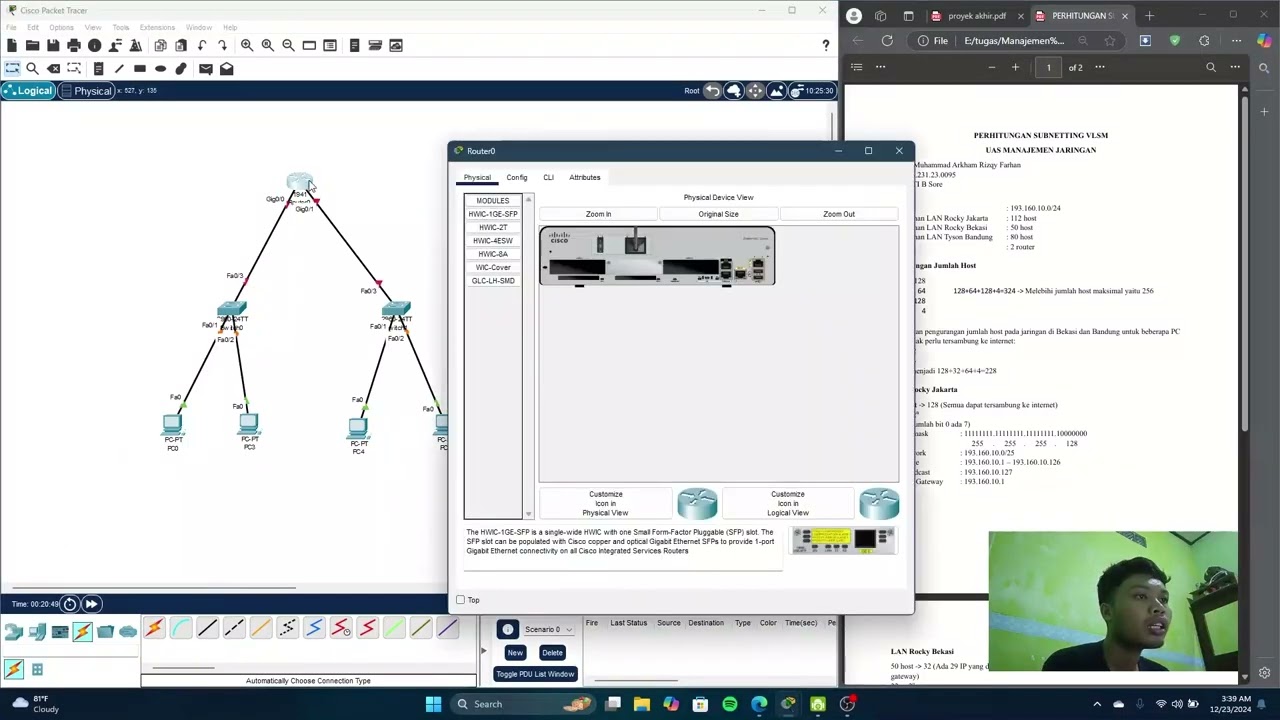The image size is (1280, 720).
Task: Click Router0 icon in the topology
Action: (x=299, y=183)
